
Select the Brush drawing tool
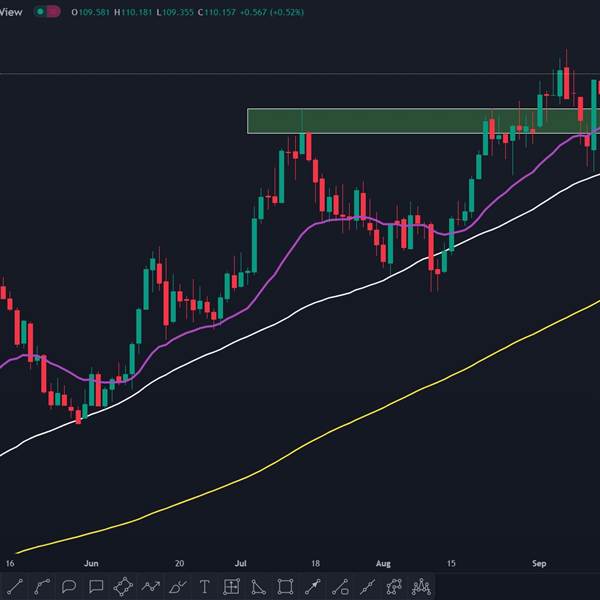pyautogui.click(x=178, y=586)
